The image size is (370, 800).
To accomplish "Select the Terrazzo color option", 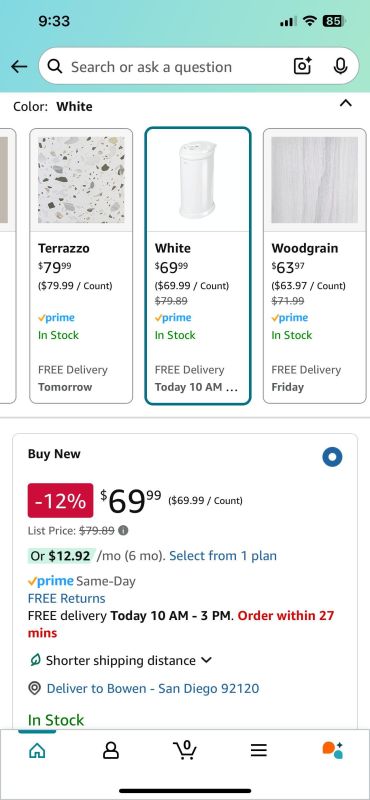I will pos(81,266).
